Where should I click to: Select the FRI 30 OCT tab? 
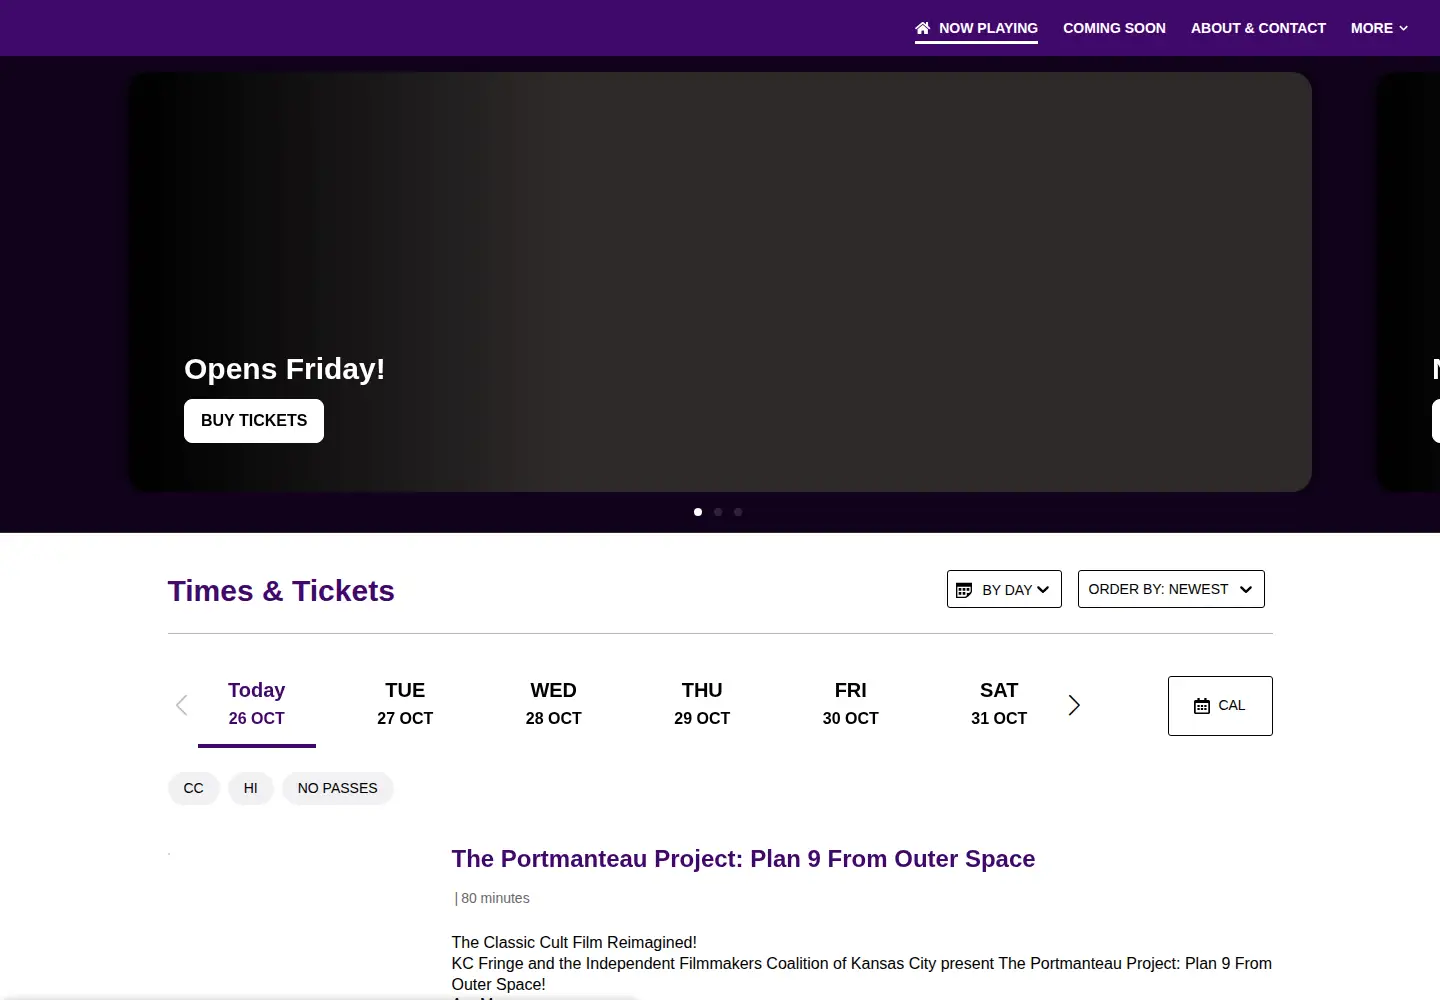point(851,705)
